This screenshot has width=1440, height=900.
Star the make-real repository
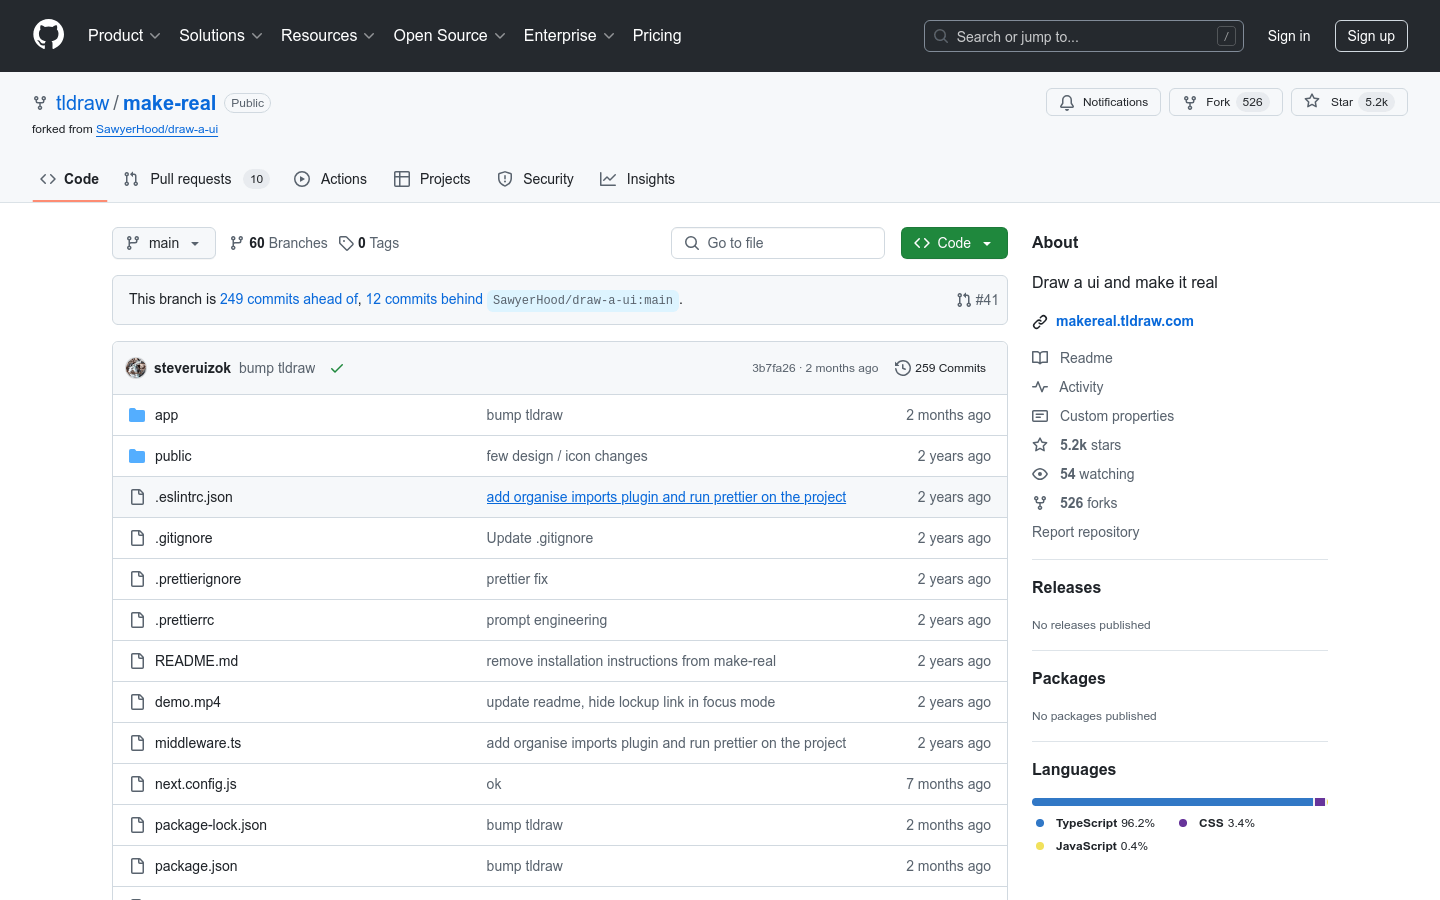click(1349, 102)
